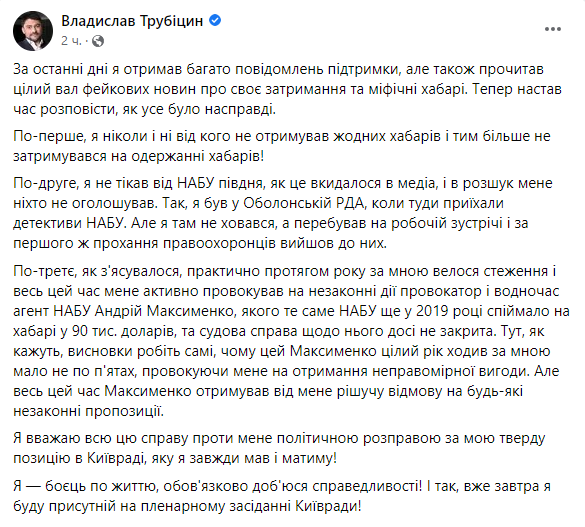Open the author name Владислав Трубіцин link
Image resolution: width=585 pixels, height=527 pixels.
click(x=132, y=21)
